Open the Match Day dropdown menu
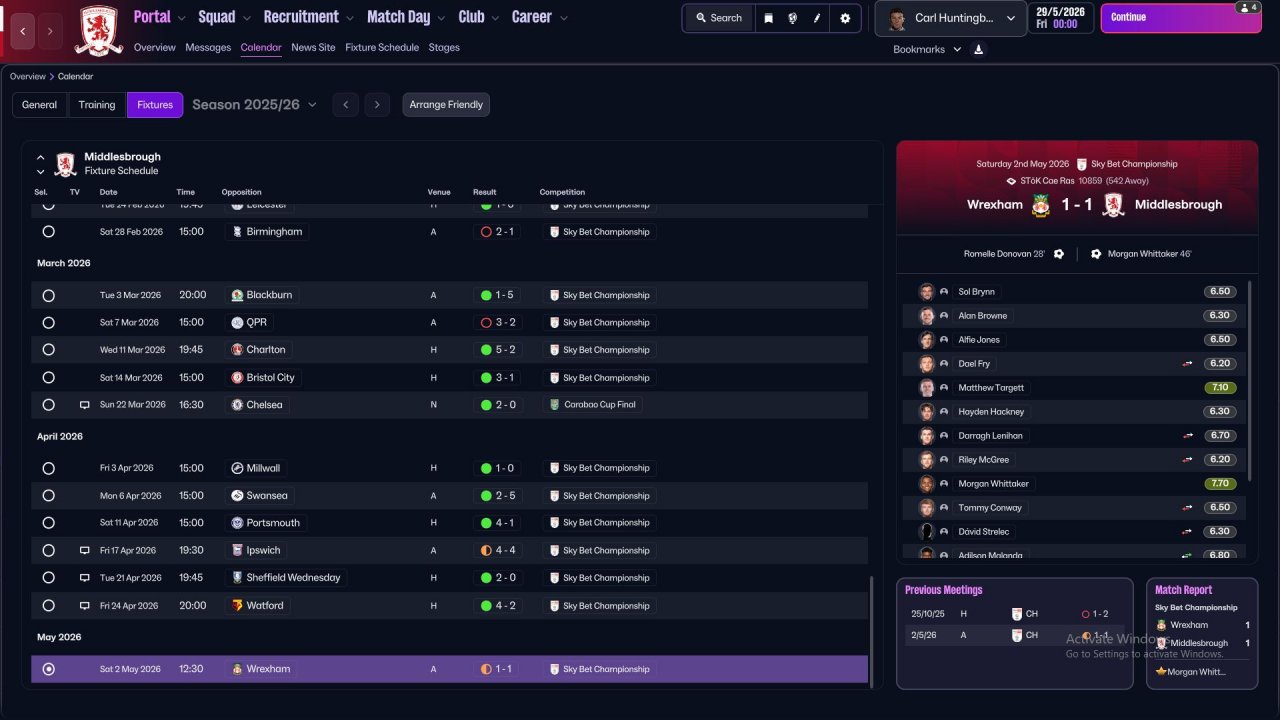The height and width of the screenshot is (720, 1280). (x=407, y=17)
